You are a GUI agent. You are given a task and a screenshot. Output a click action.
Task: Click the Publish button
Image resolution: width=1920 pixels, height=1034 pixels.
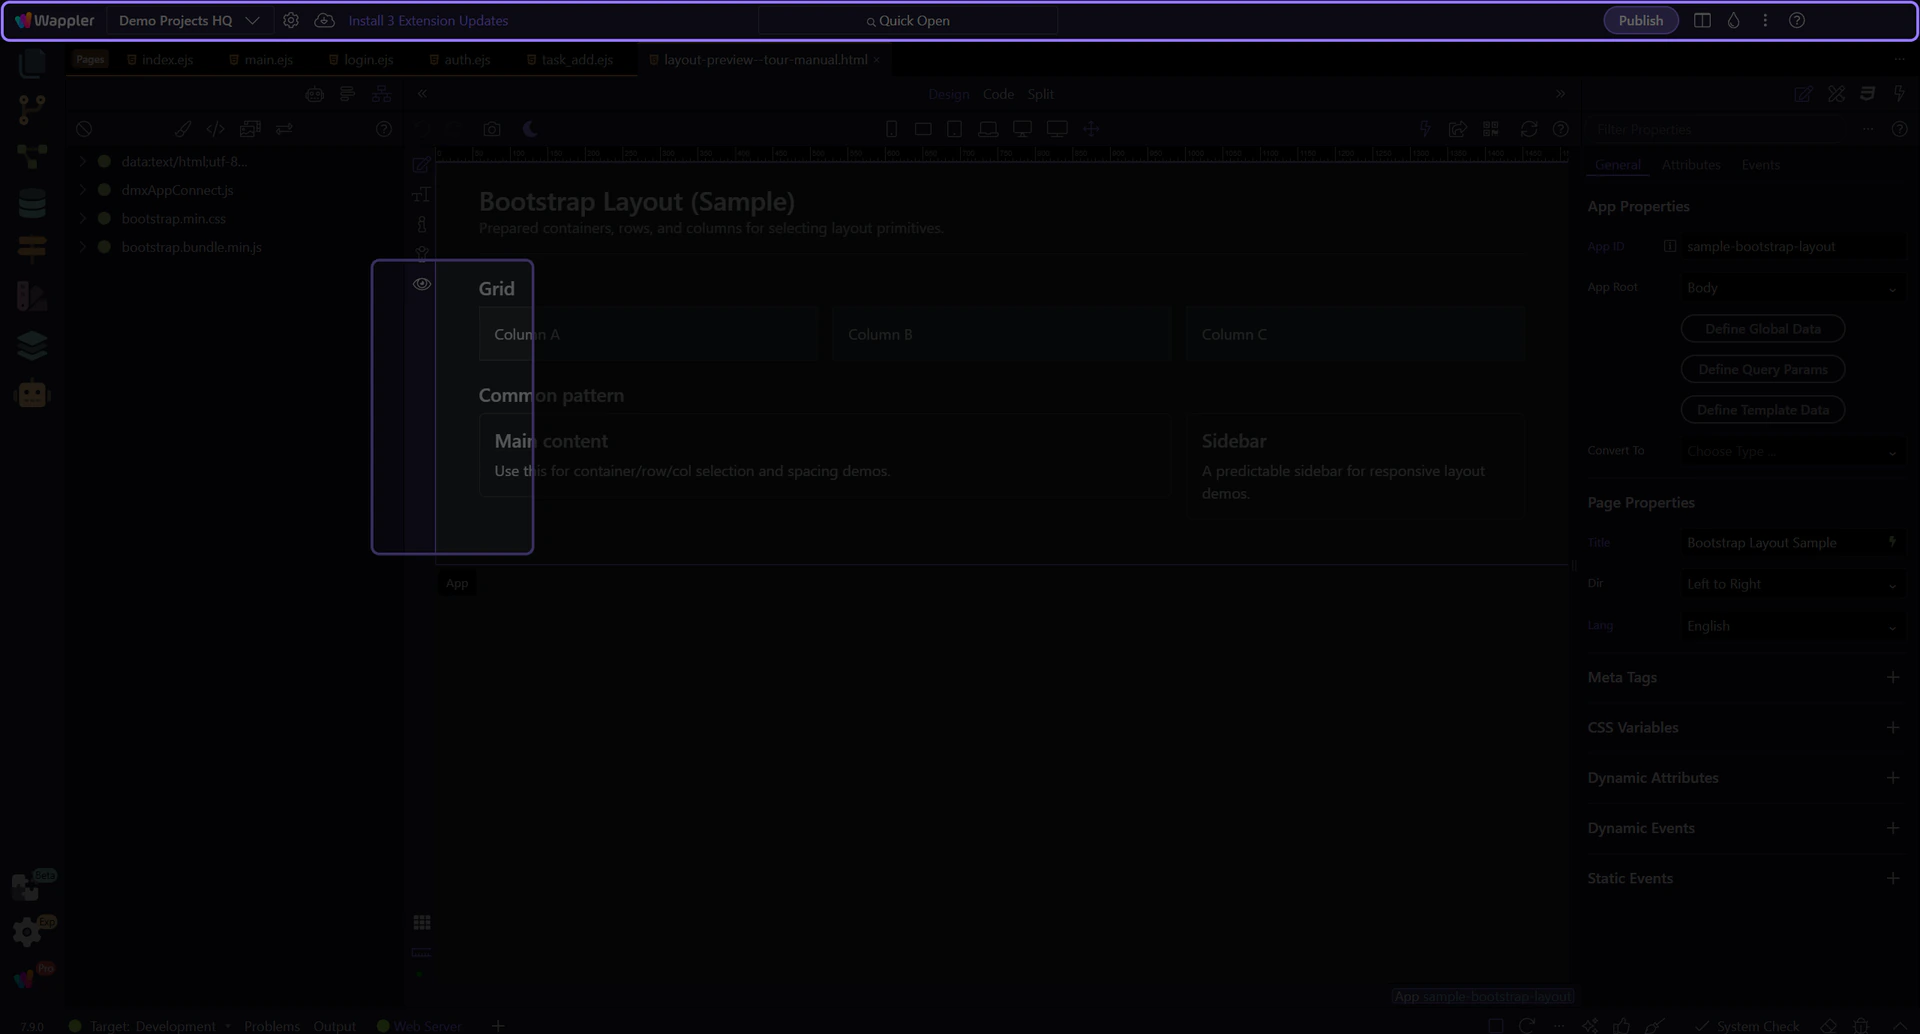tap(1640, 21)
